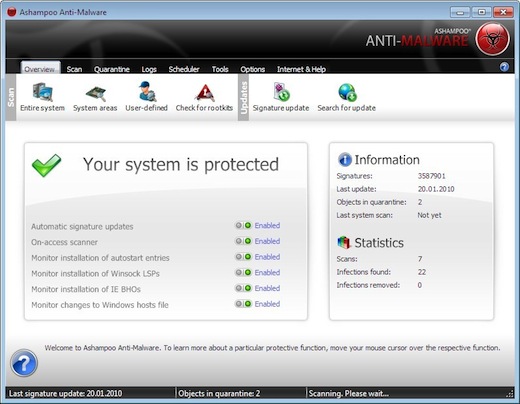Screen dimensions: 520x404
Task: Click Enabled link for IE BHOs
Action: (267, 288)
